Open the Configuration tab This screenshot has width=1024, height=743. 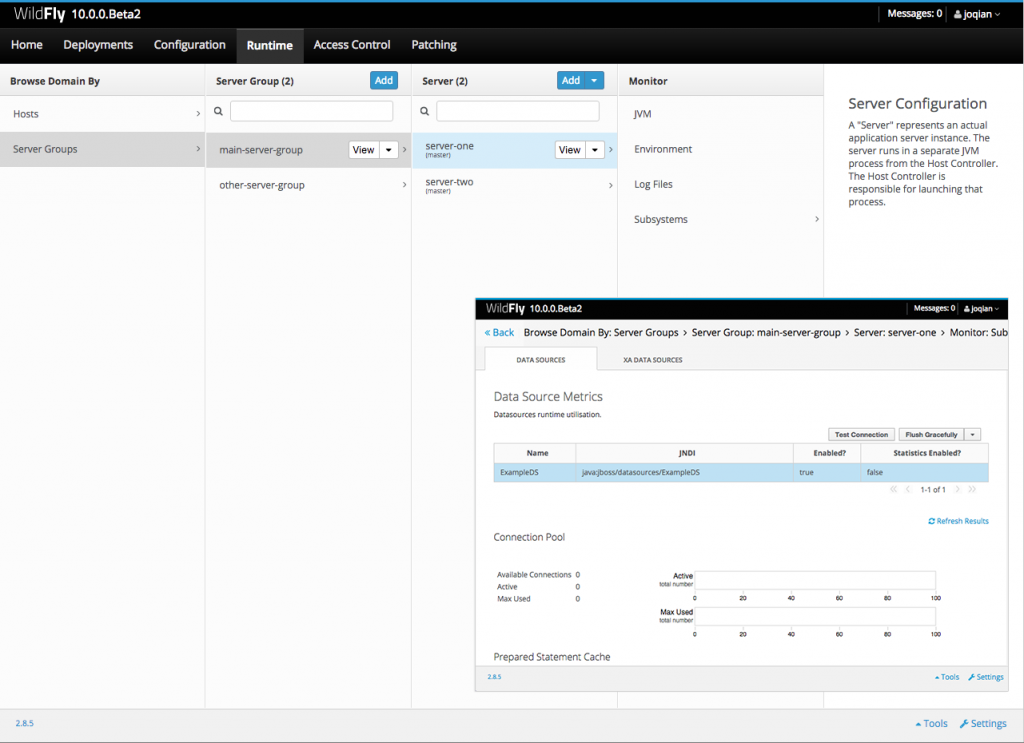click(x=189, y=45)
